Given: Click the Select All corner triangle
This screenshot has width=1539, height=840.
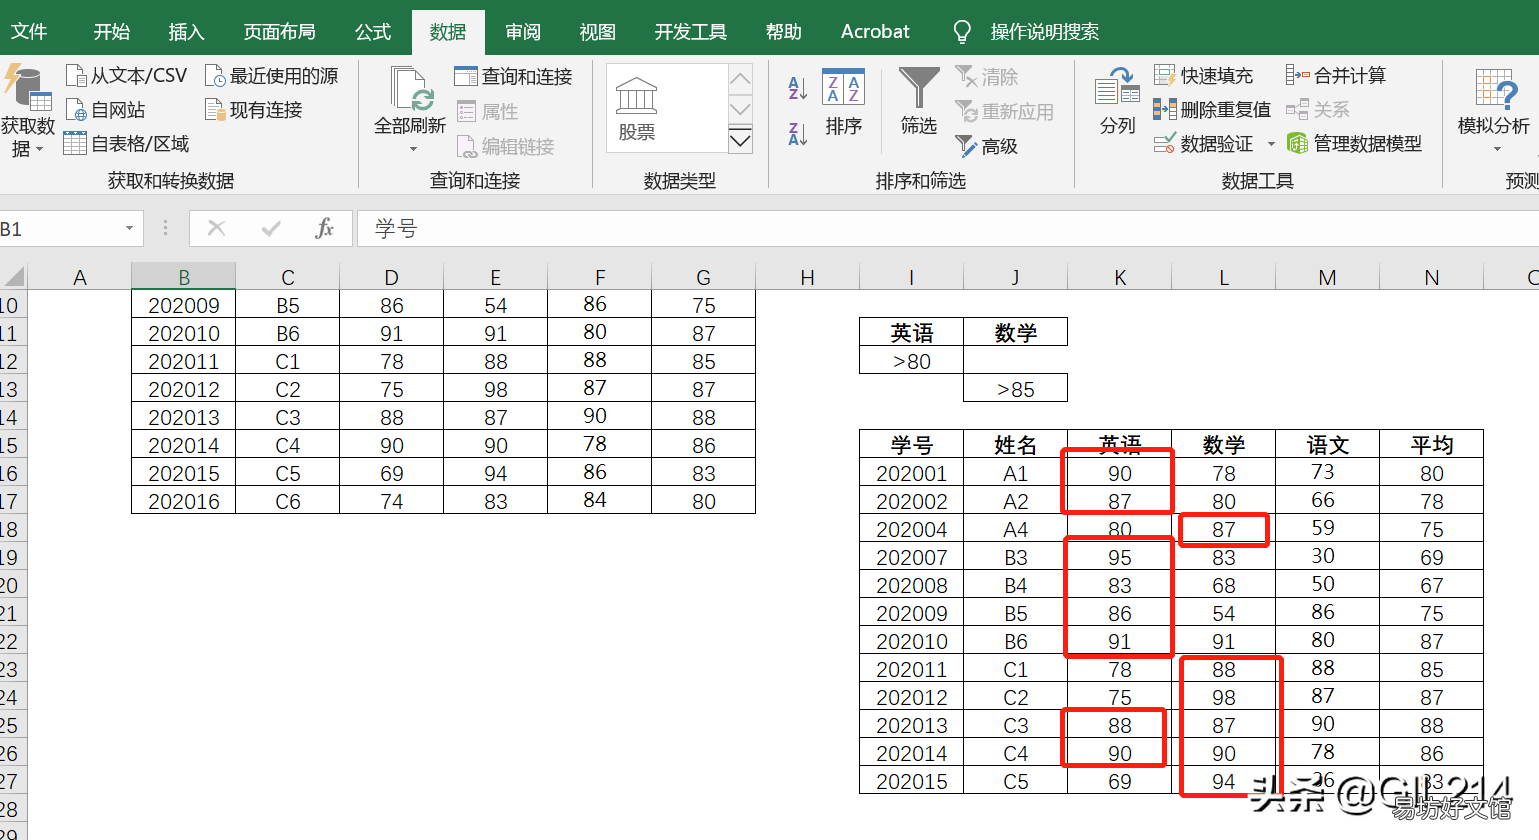Looking at the screenshot, I should tap(14, 277).
